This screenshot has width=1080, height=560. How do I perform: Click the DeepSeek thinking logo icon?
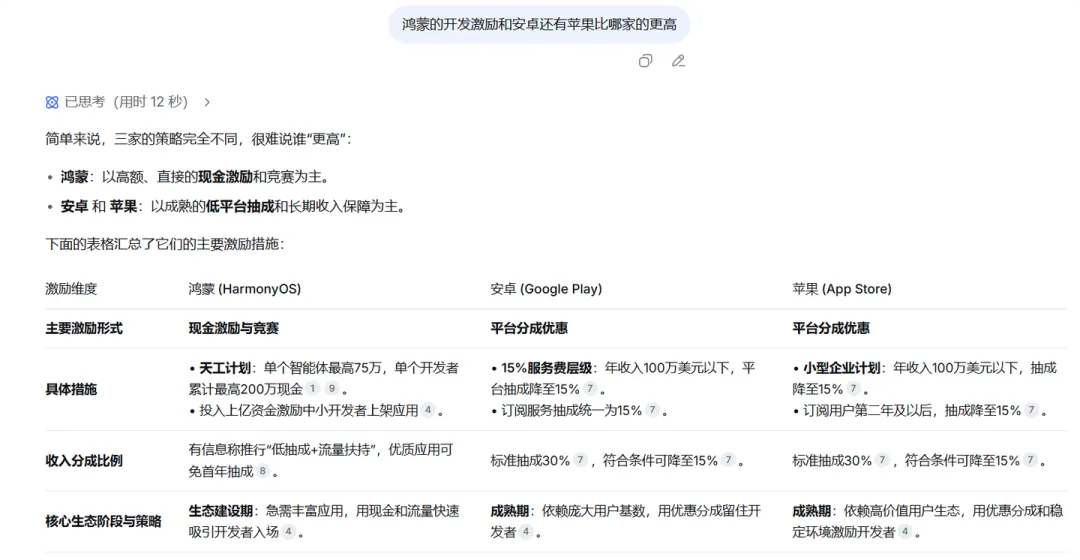pyautogui.click(x=52, y=103)
